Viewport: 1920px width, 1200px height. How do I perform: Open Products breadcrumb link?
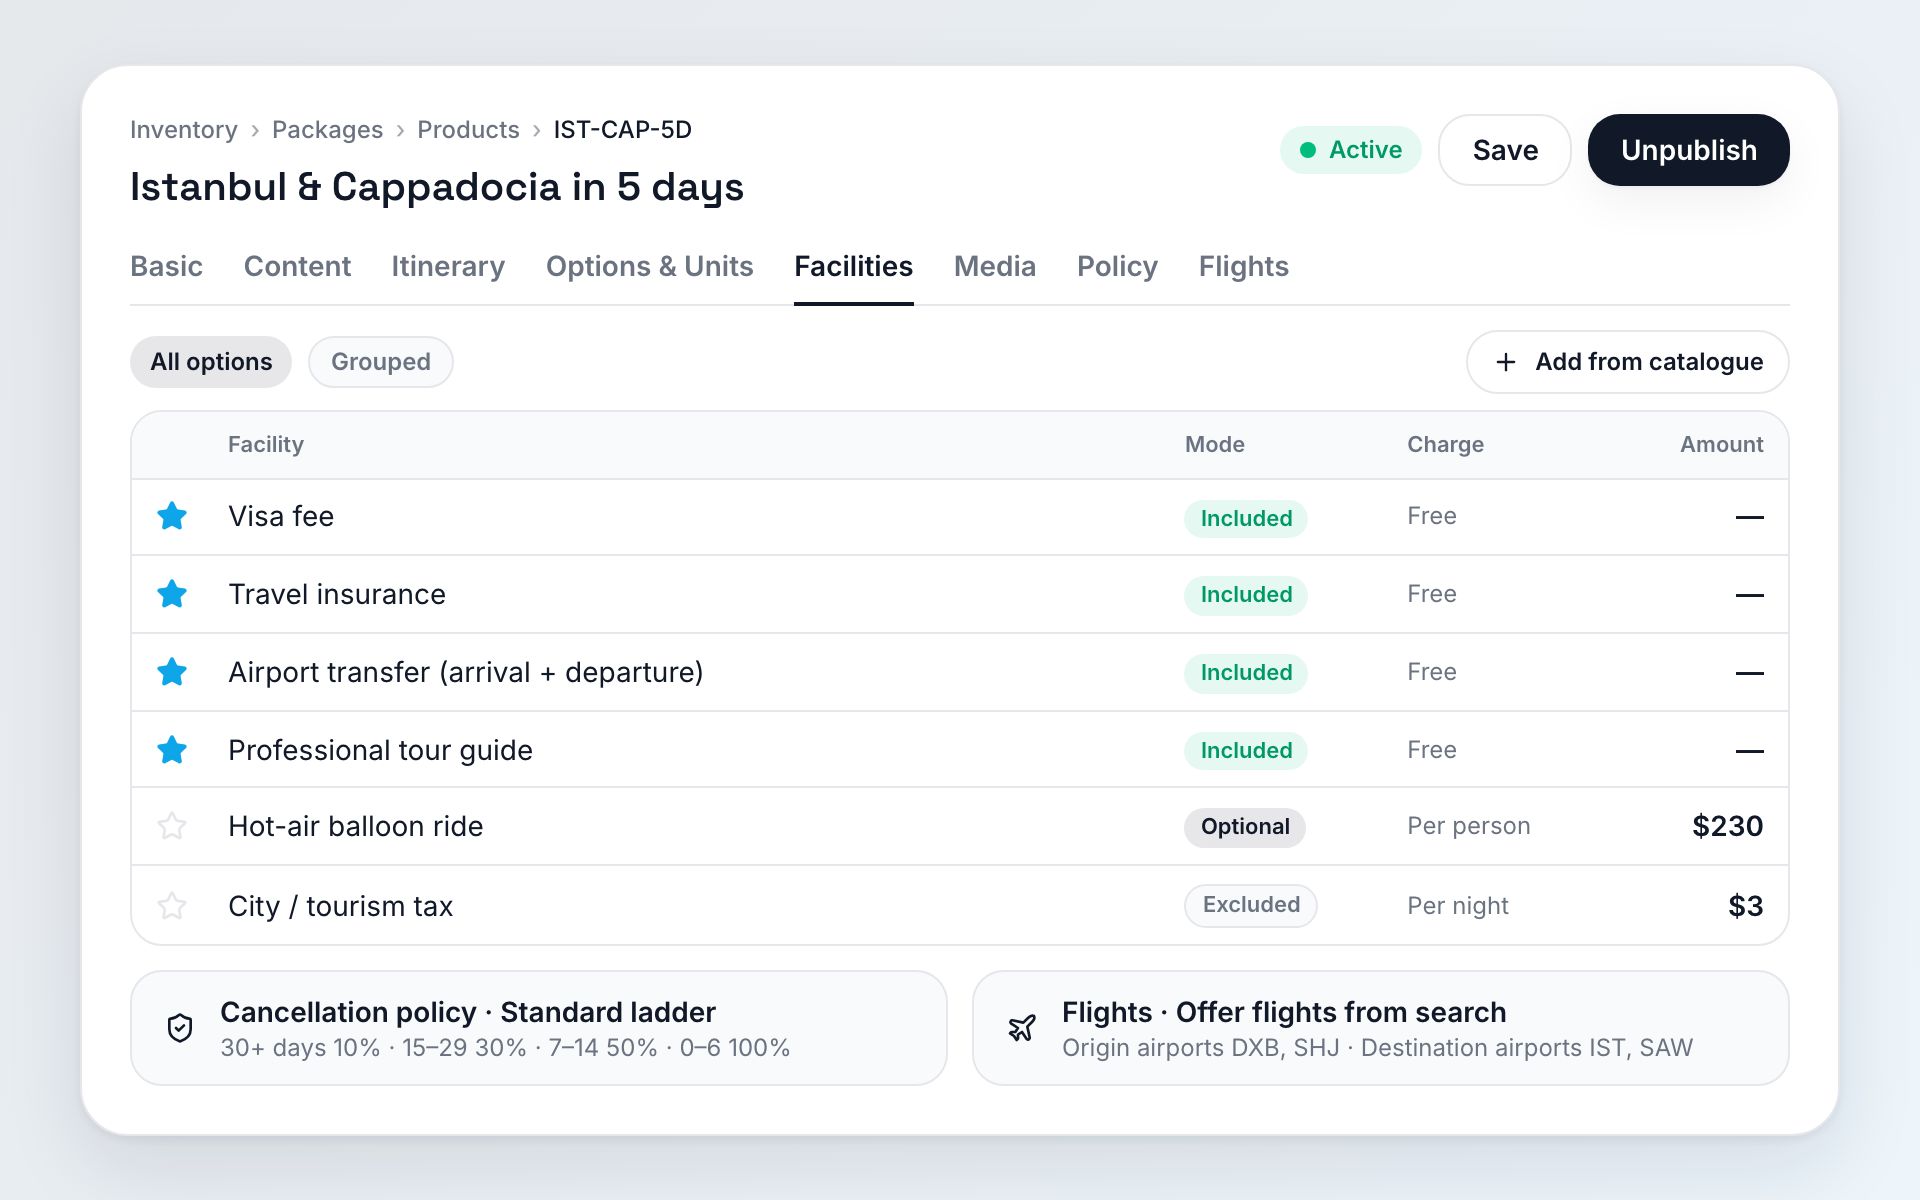468,130
